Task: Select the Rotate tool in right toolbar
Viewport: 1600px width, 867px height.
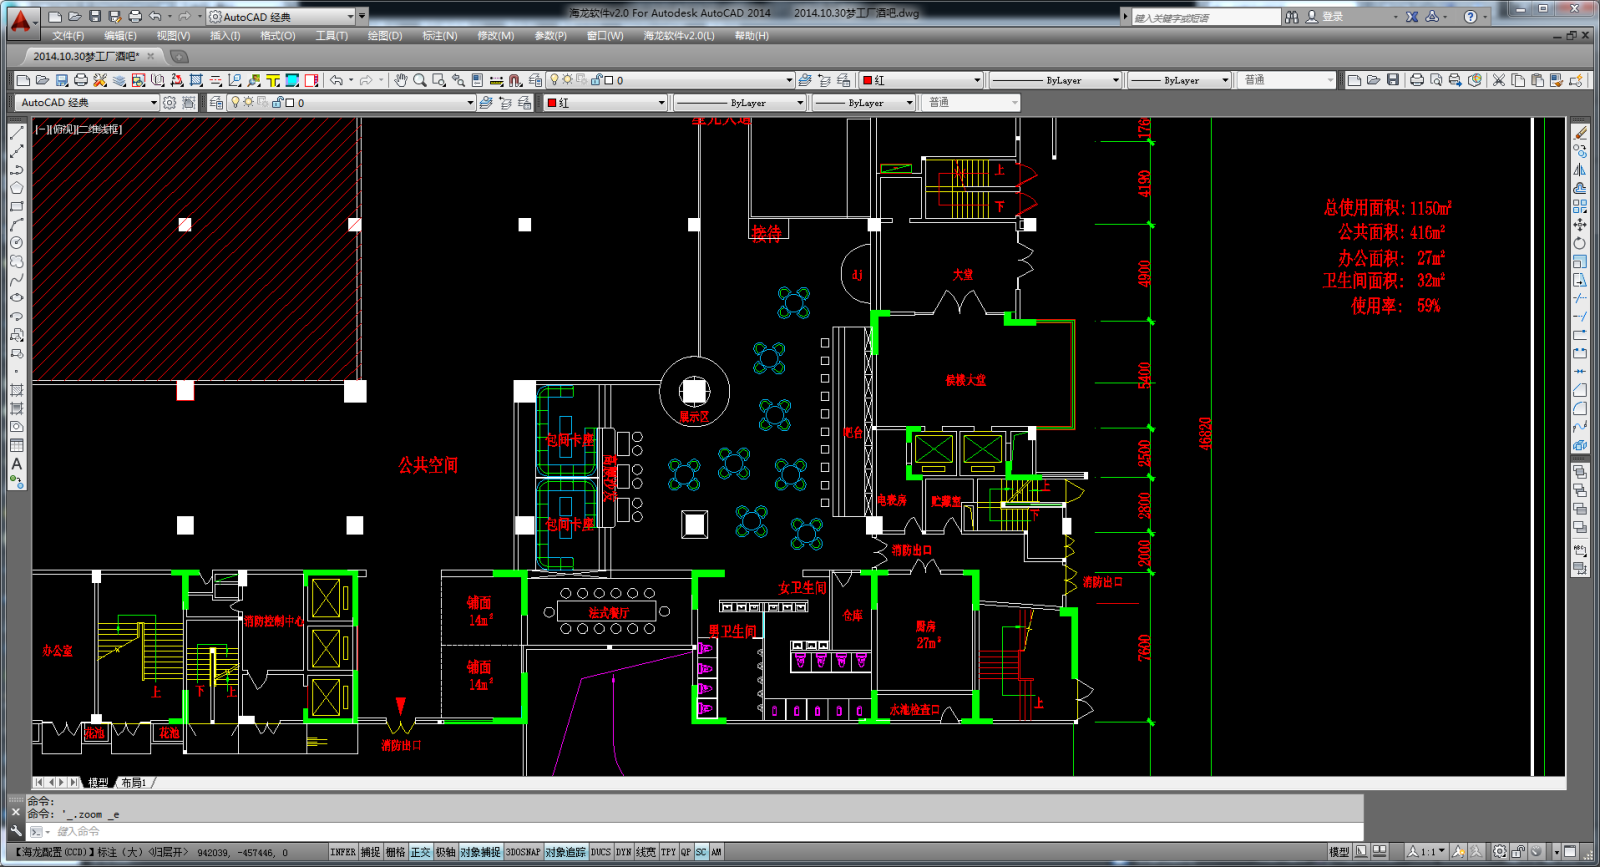Action: (1580, 243)
